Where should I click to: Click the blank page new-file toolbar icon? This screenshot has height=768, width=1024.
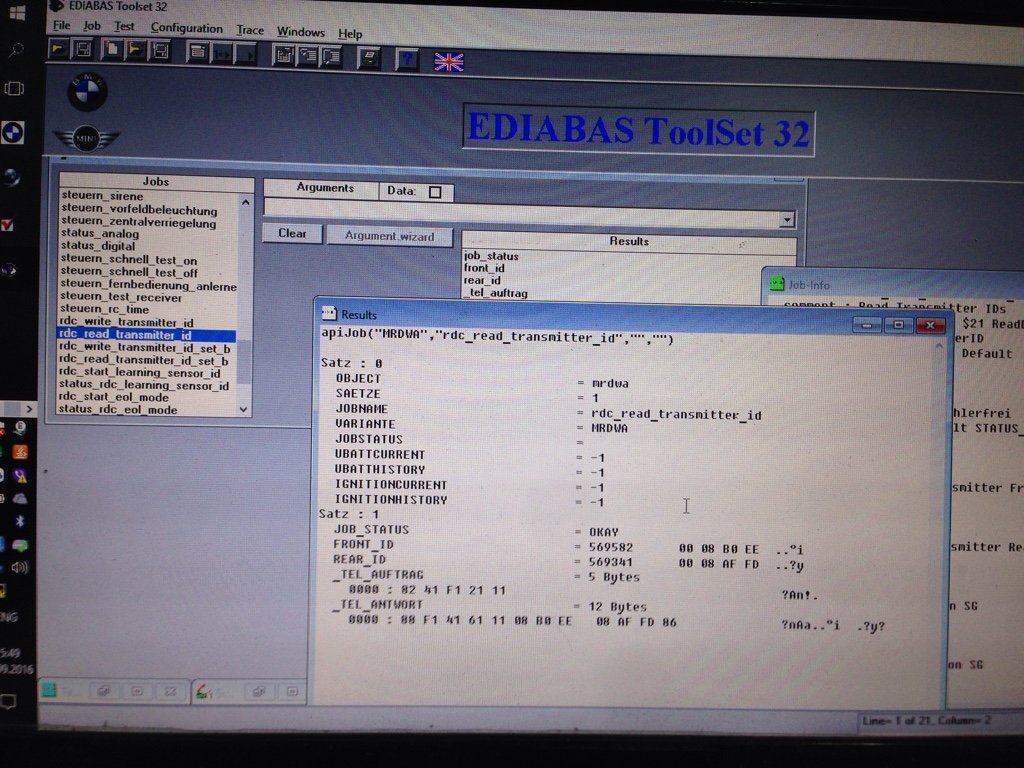tap(112, 50)
